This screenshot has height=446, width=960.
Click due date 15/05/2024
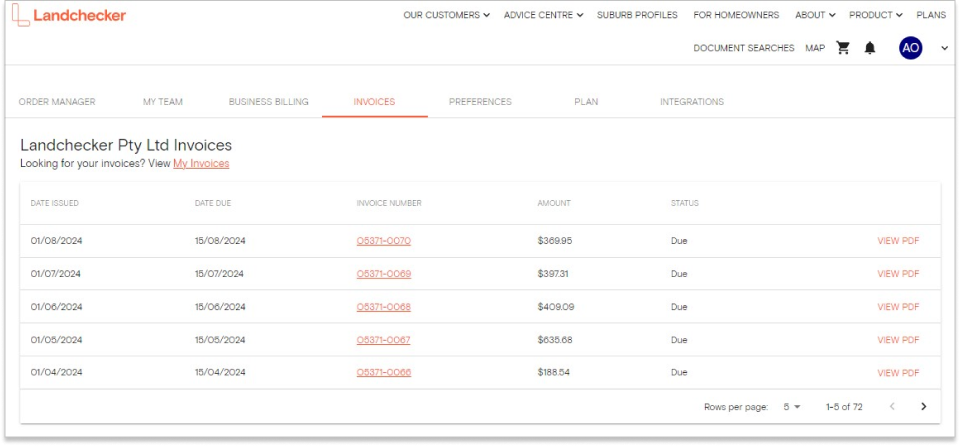point(220,339)
